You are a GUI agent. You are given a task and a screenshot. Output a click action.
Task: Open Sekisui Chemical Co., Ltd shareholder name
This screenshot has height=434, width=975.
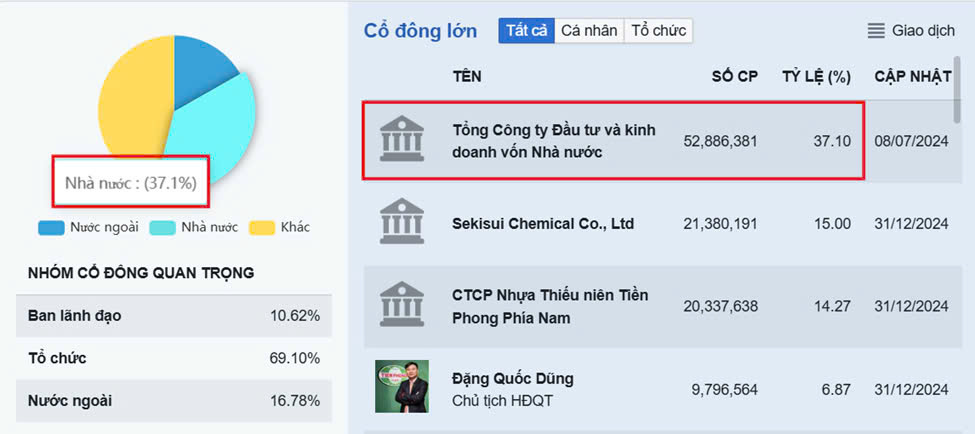point(543,223)
